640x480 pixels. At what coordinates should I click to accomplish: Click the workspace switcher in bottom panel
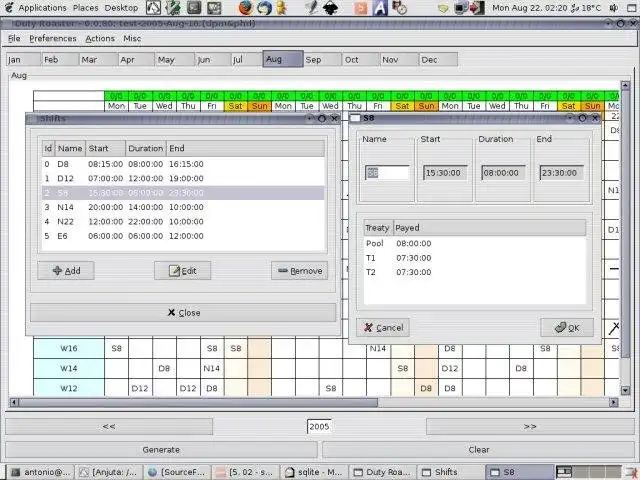pos(588,472)
